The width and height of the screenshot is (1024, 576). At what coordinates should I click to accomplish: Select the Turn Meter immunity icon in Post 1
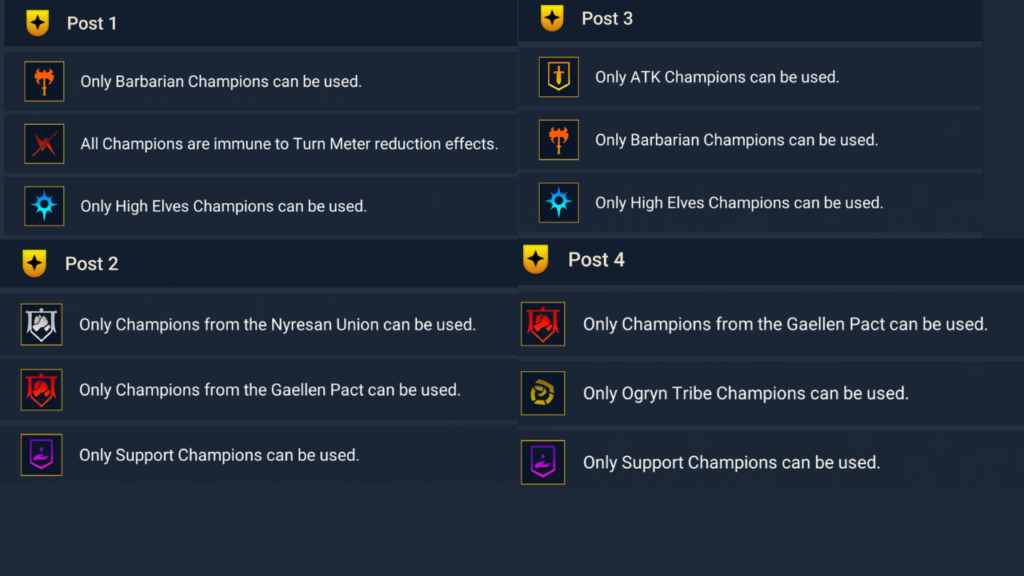[44, 143]
